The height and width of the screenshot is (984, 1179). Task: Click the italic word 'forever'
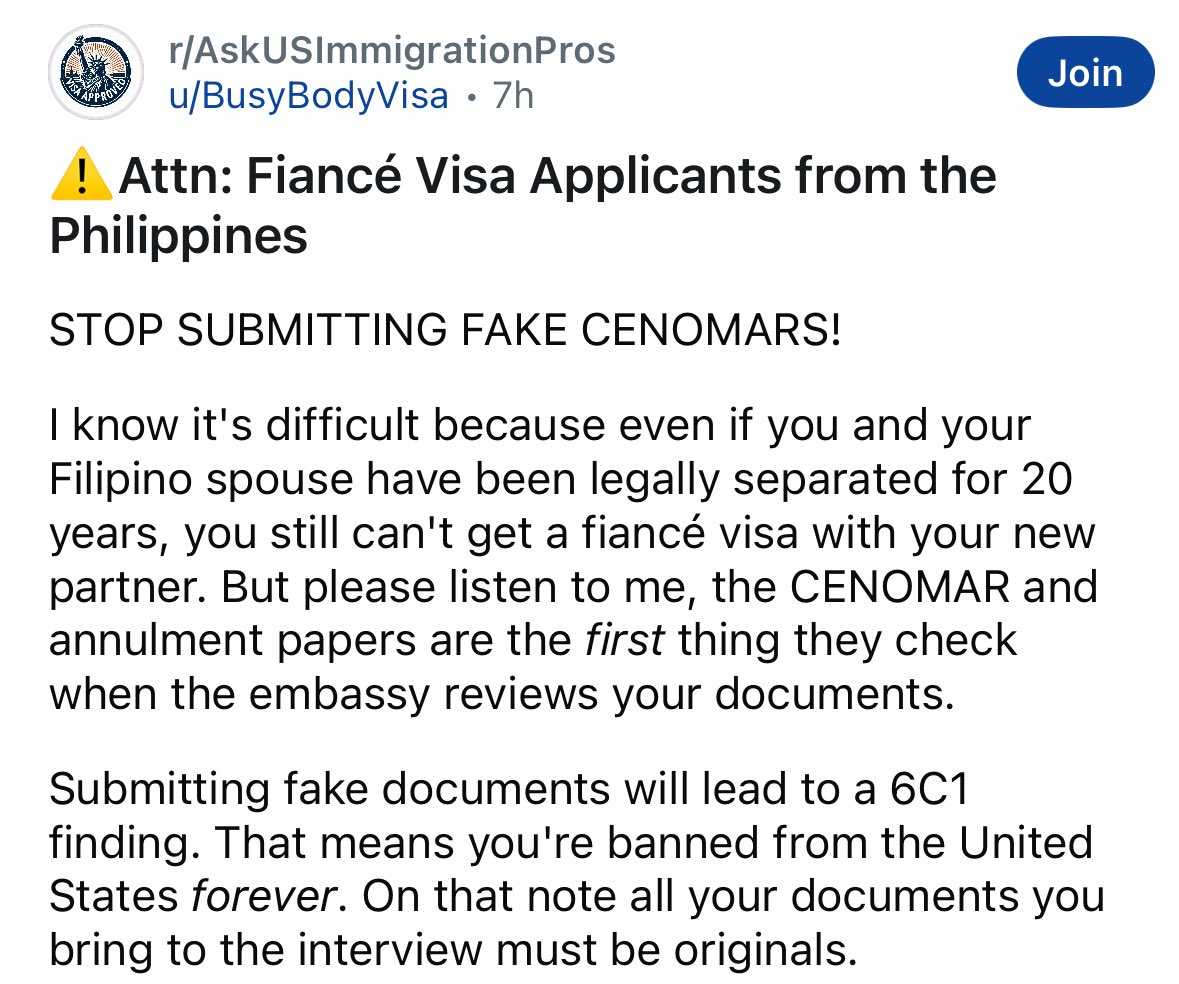click(264, 896)
